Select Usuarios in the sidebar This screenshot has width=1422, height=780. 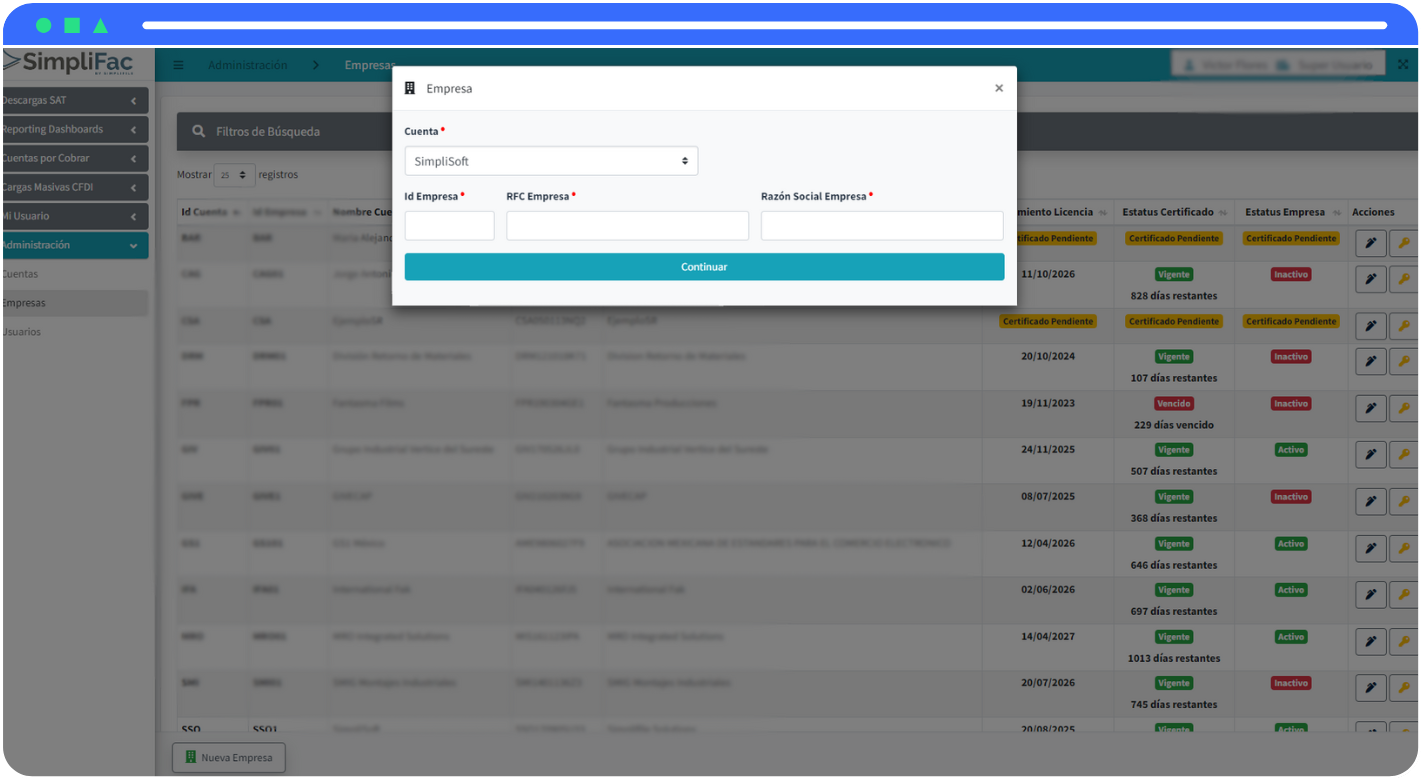click(x=22, y=332)
